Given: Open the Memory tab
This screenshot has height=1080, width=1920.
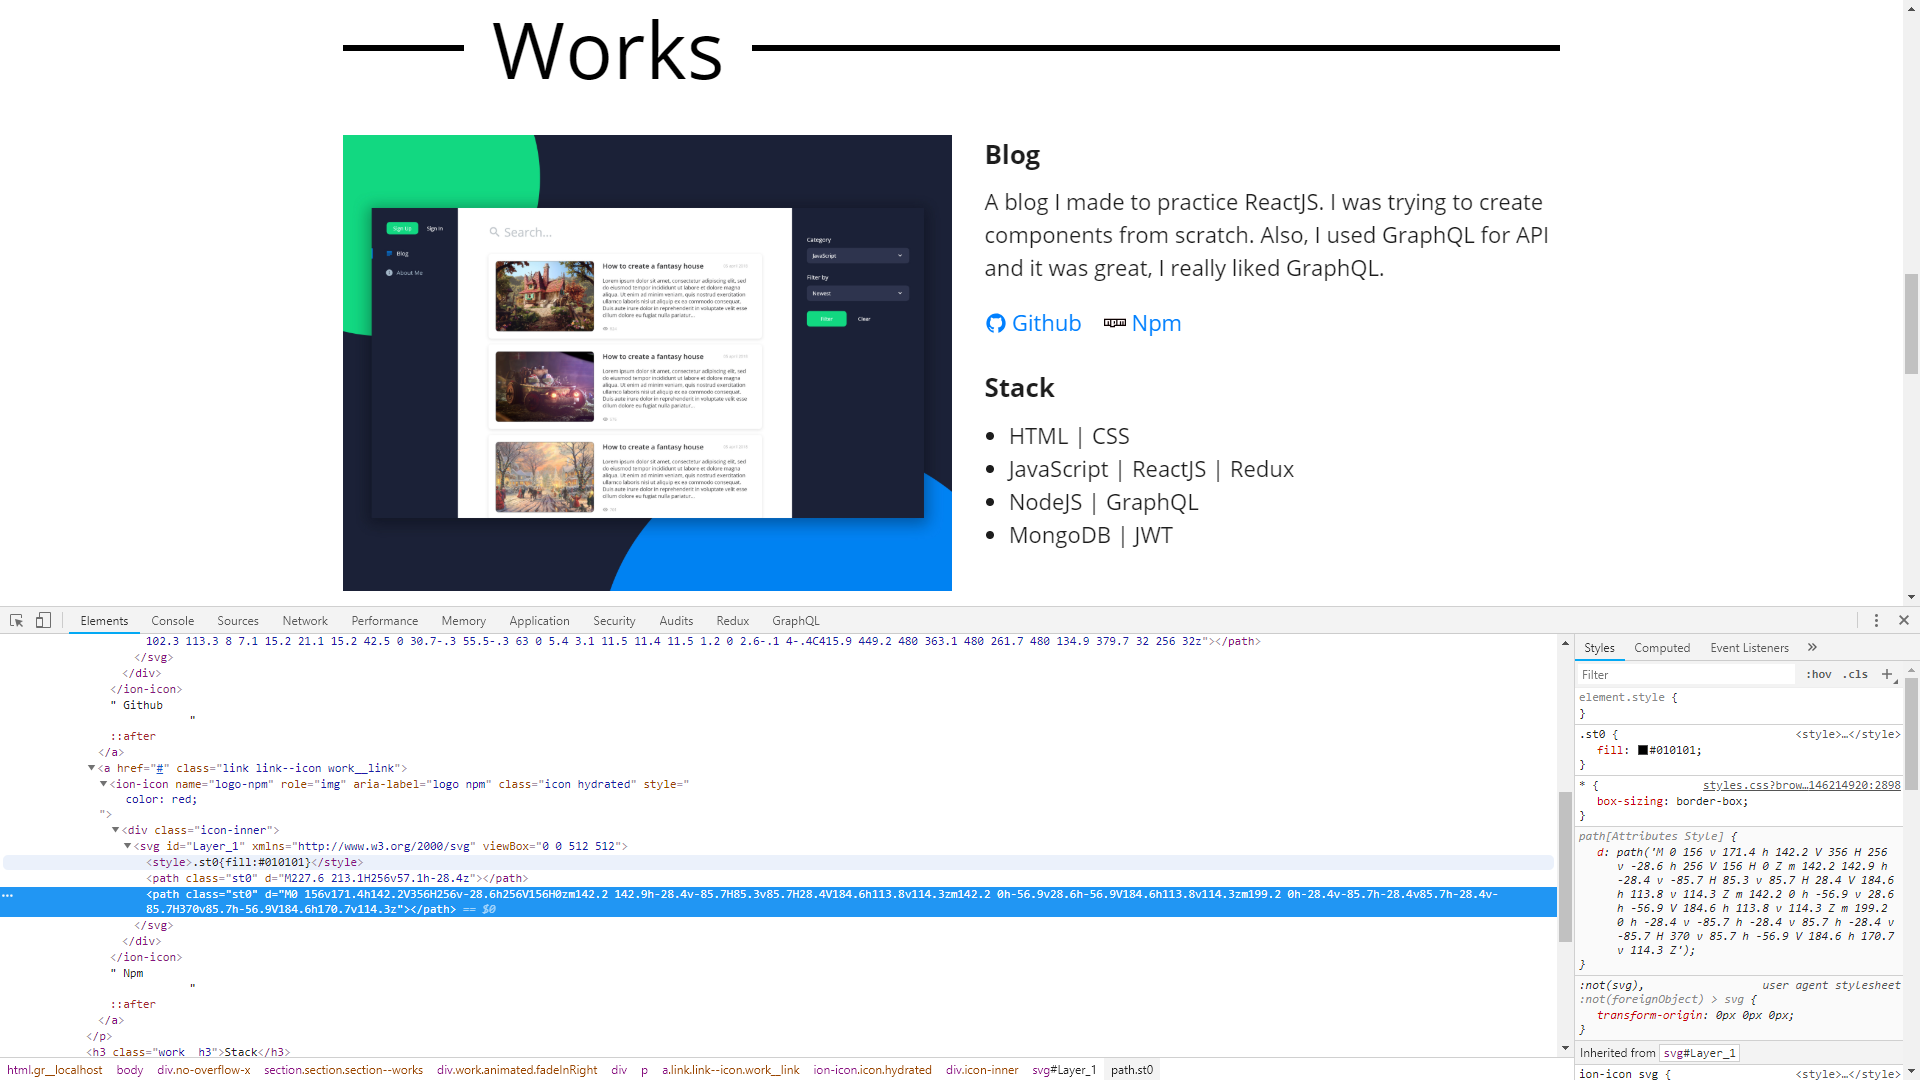Looking at the screenshot, I should pos(463,621).
